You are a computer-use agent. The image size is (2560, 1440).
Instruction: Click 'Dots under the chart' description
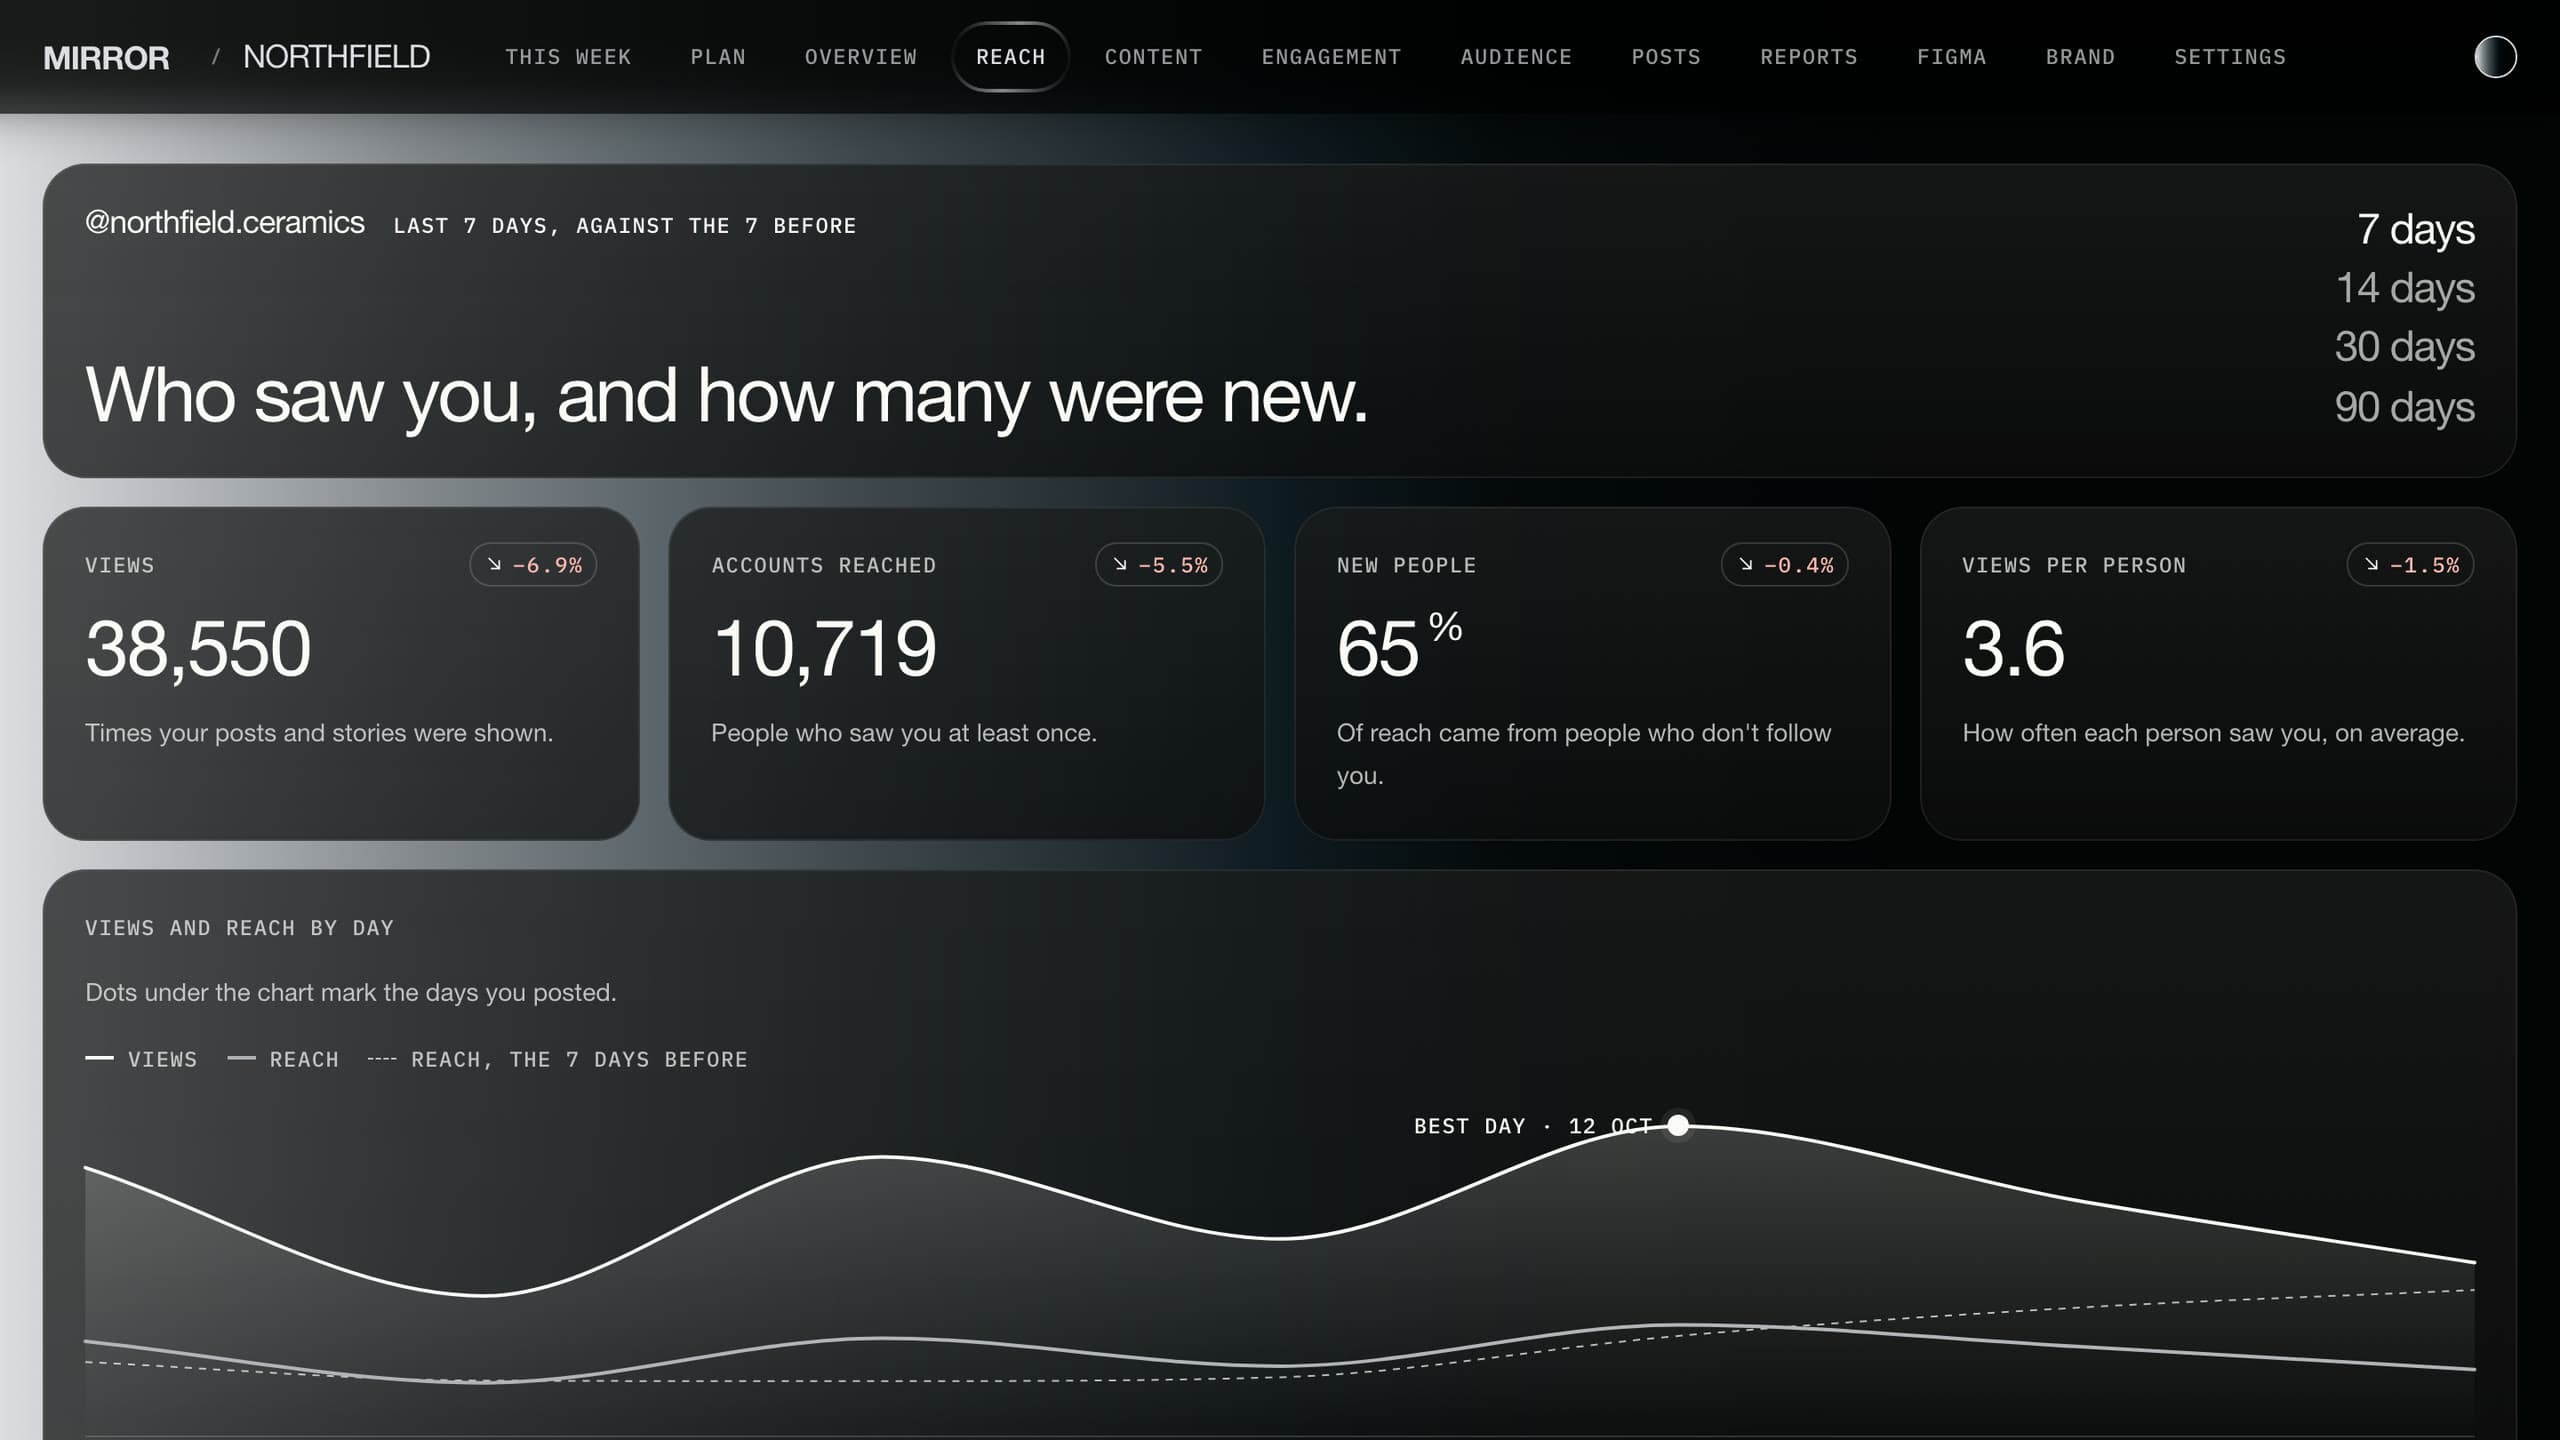click(351, 993)
